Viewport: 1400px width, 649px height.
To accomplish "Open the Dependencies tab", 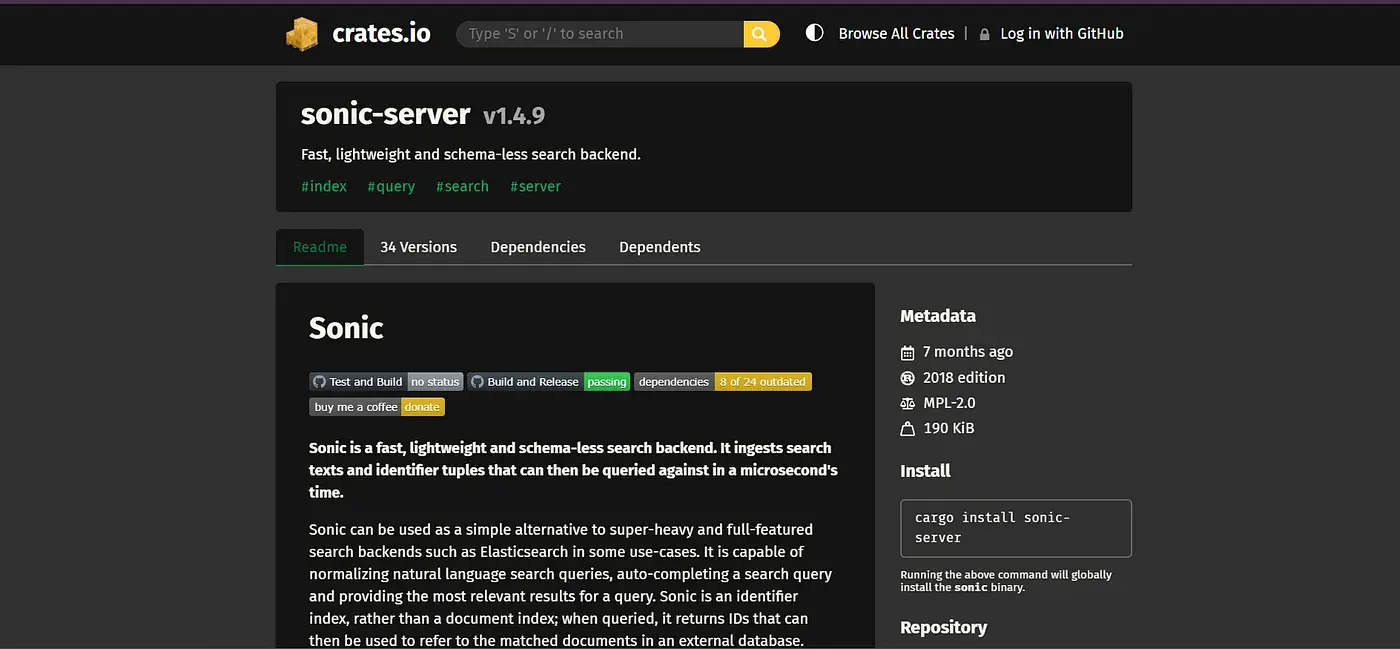I will [x=538, y=247].
